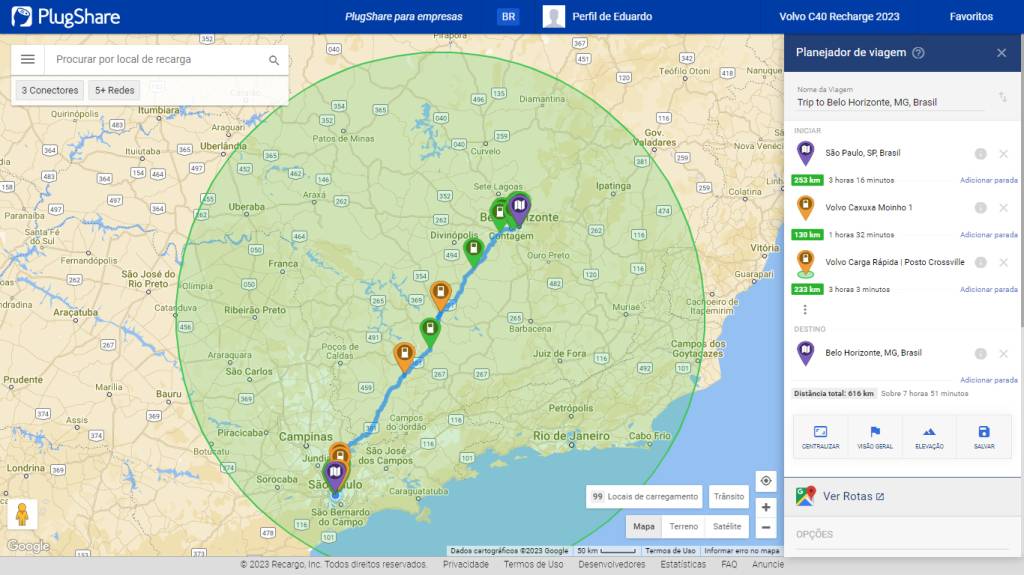The width and height of the screenshot is (1024, 575).
Task: Expand the OPÇÕES section
Action: click(x=814, y=534)
